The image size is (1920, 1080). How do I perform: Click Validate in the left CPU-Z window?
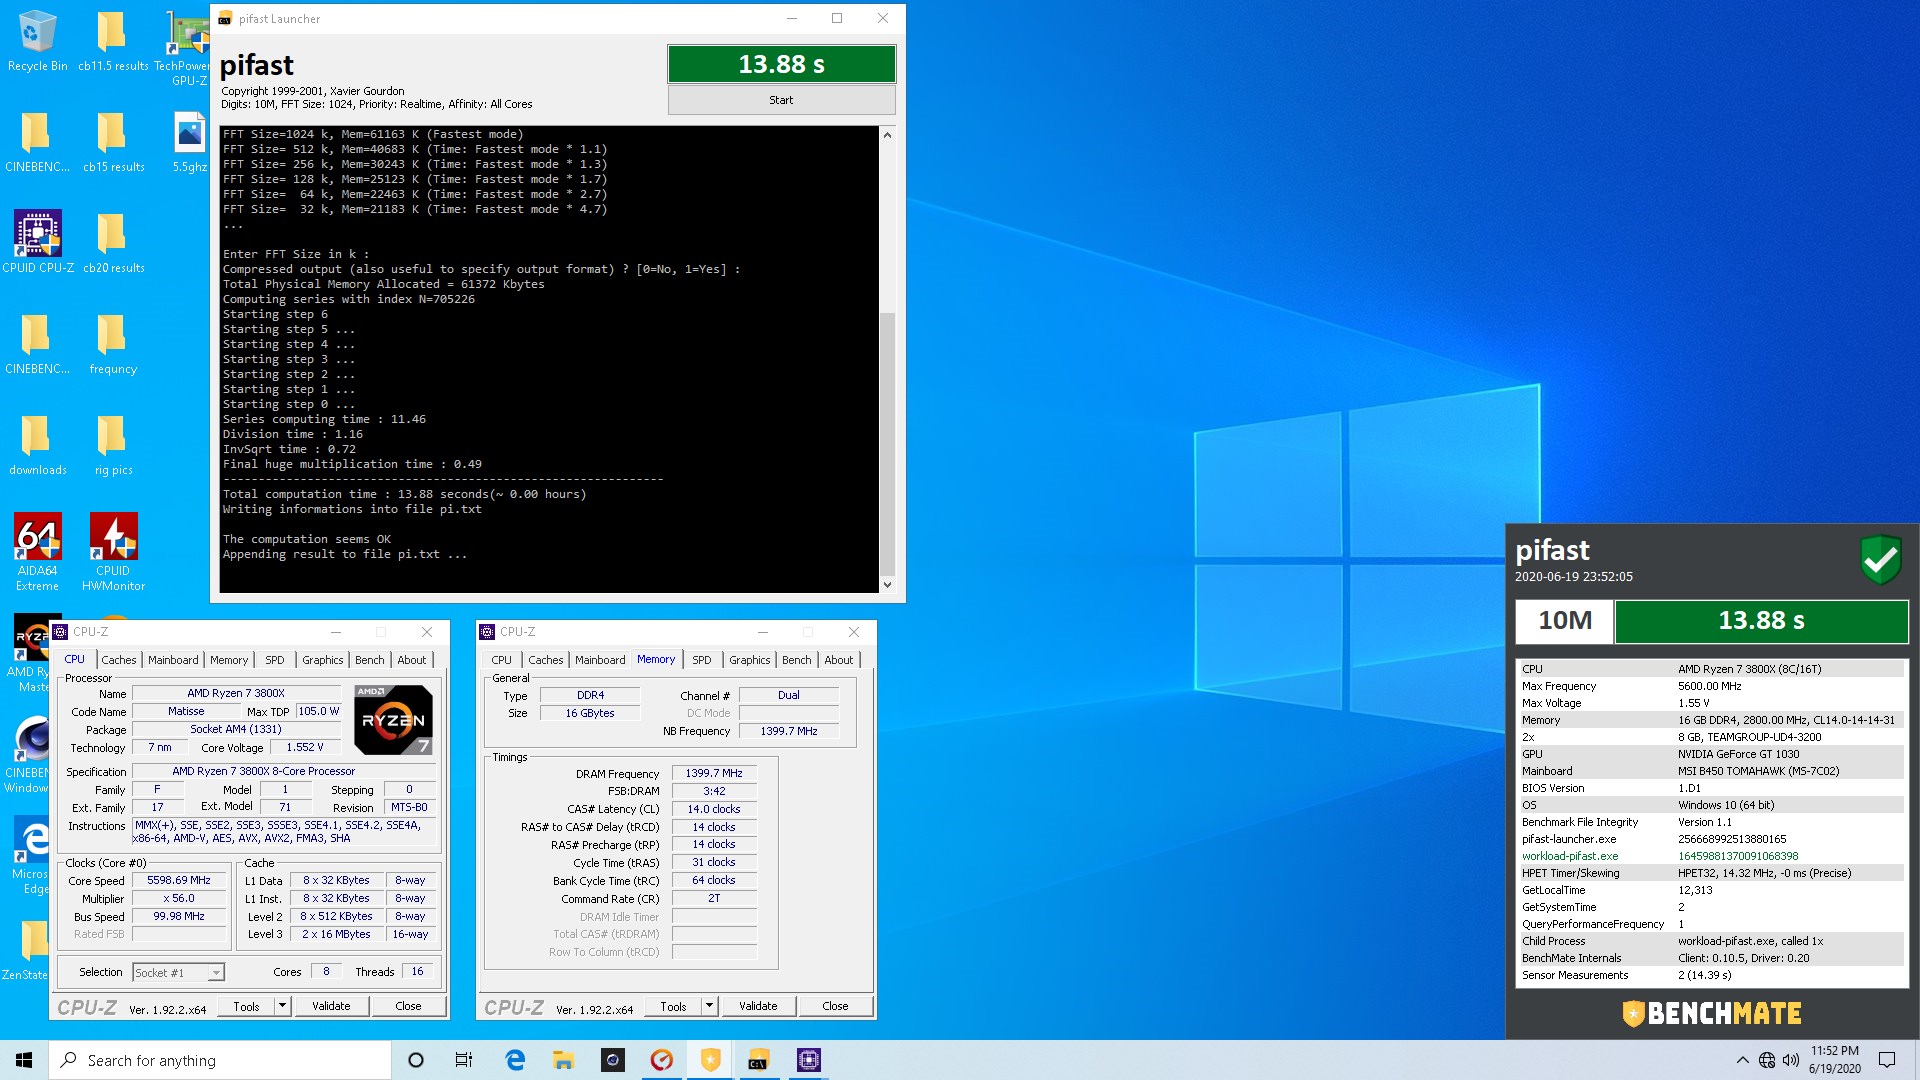tap(331, 1006)
